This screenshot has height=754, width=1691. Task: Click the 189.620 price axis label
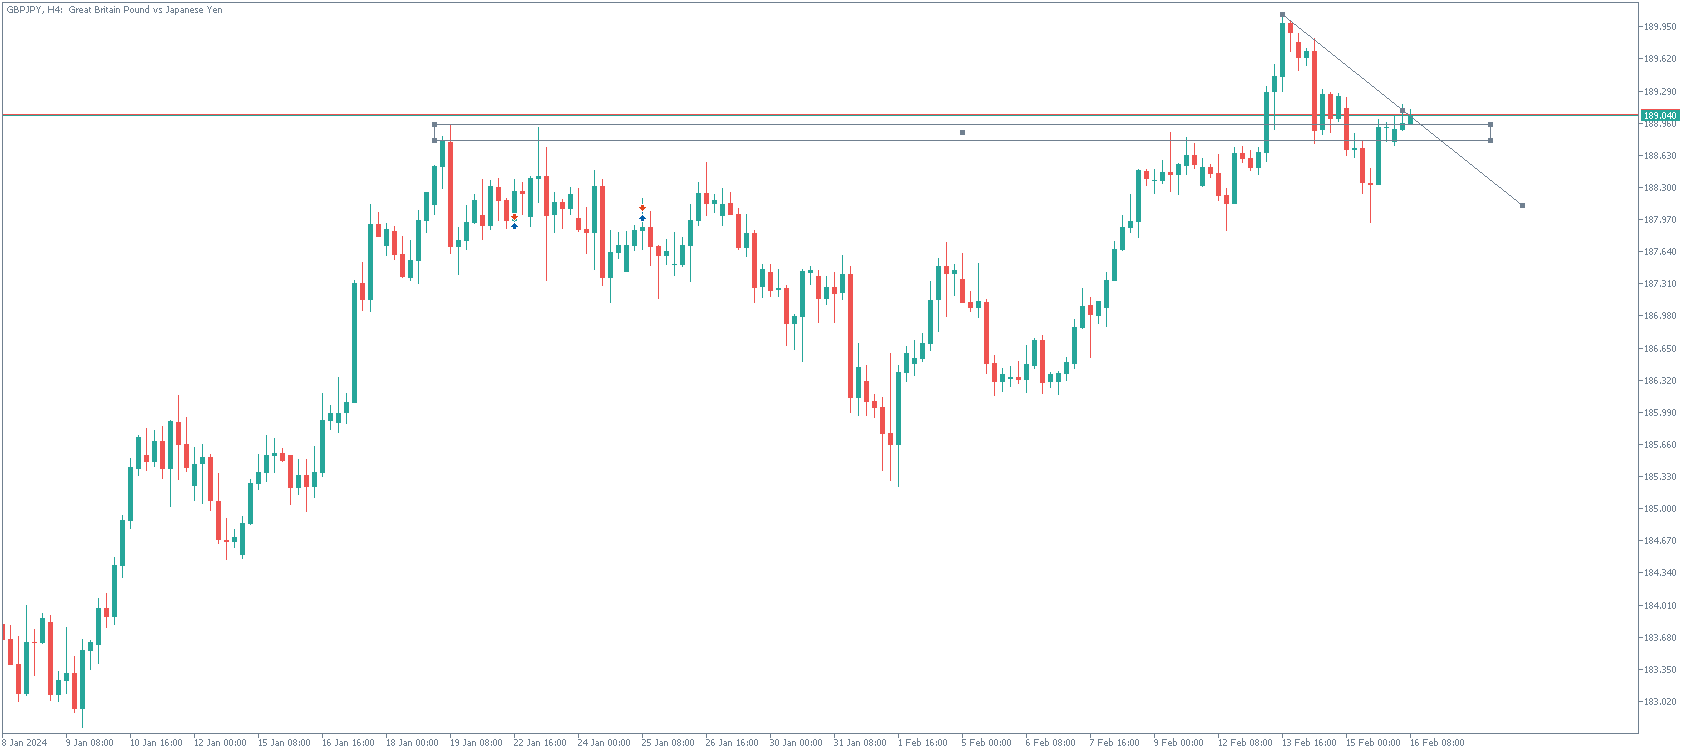(x=1660, y=59)
